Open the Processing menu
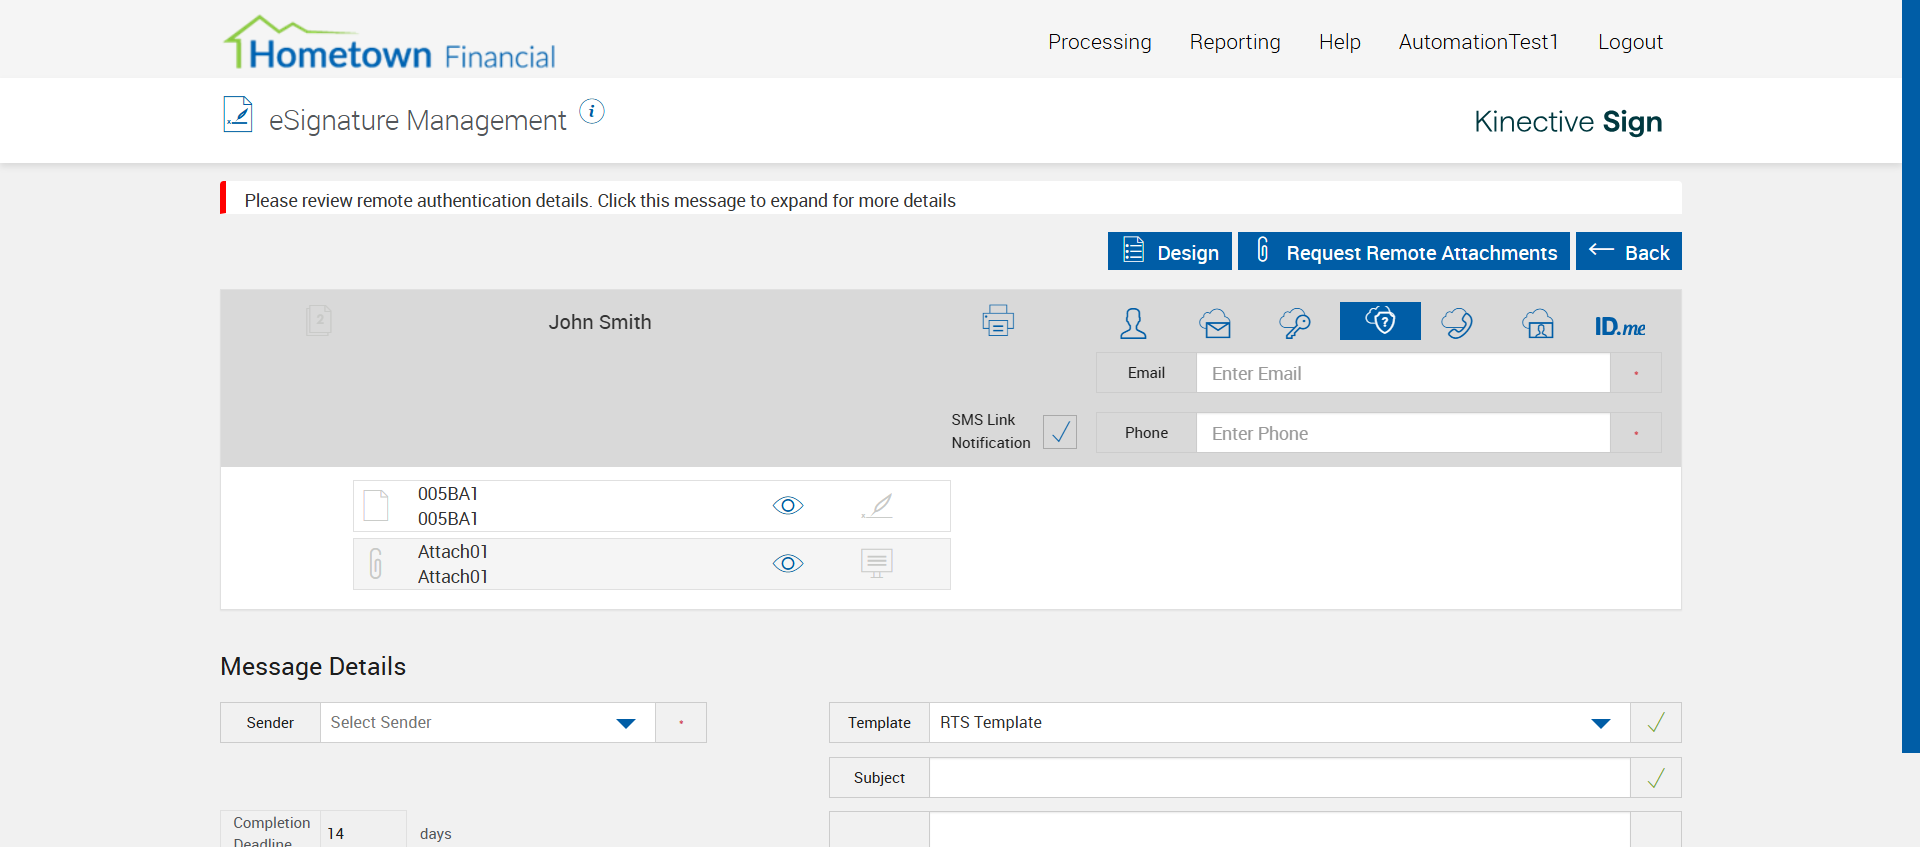The height and width of the screenshot is (847, 1920). tap(1099, 42)
